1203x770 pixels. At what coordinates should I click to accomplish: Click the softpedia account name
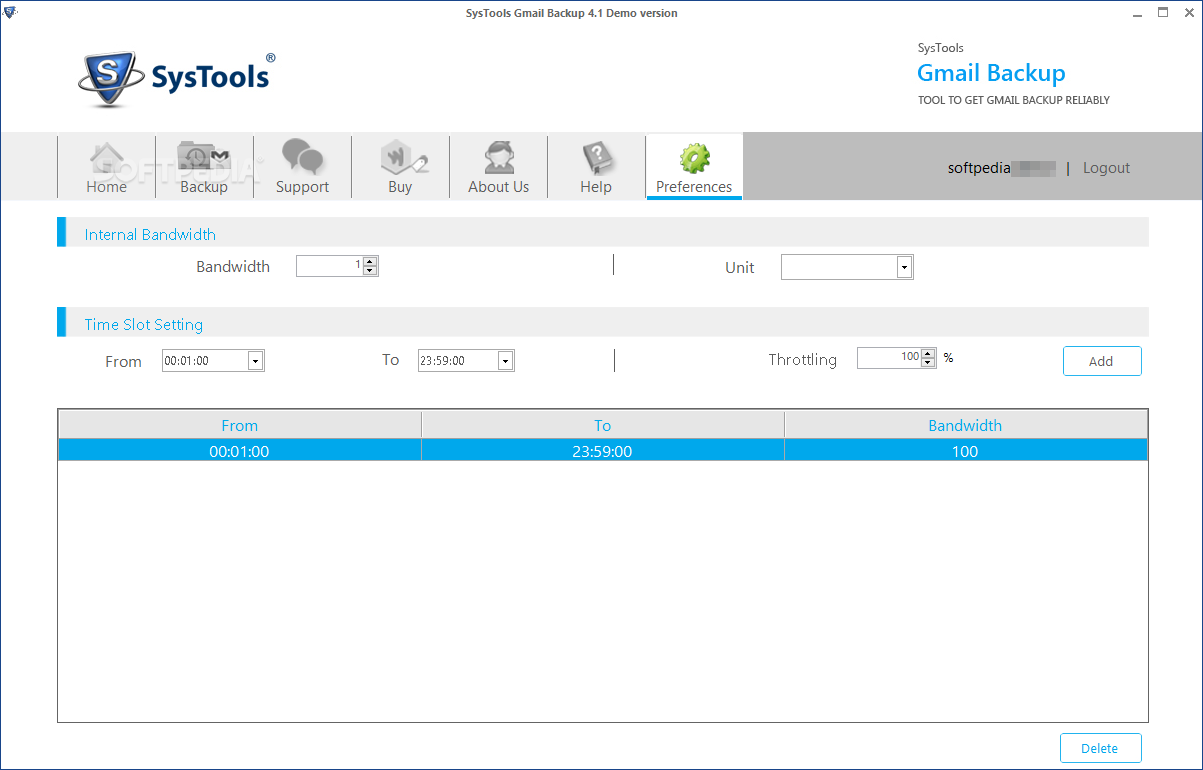[1001, 168]
